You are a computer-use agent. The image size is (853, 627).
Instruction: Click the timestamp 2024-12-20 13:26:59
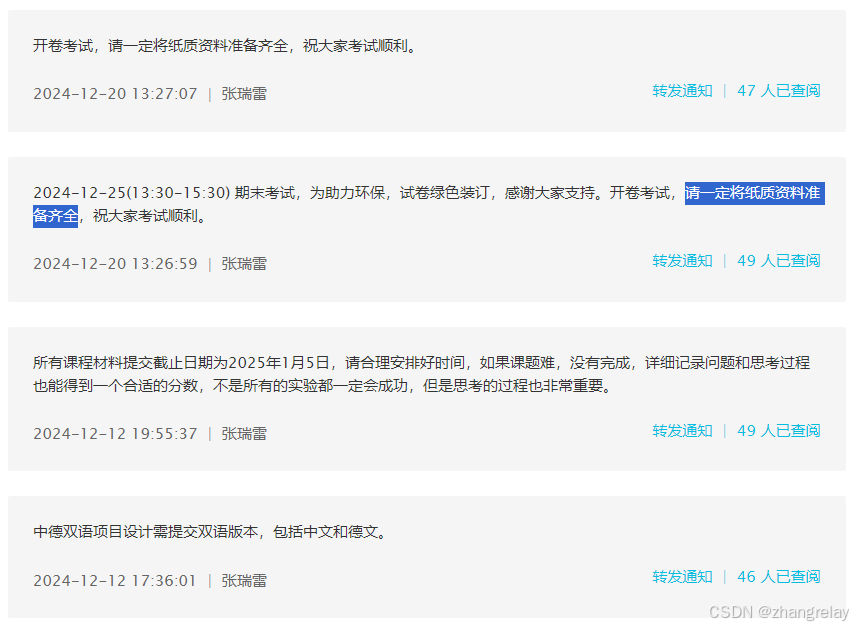pos(115,264)
